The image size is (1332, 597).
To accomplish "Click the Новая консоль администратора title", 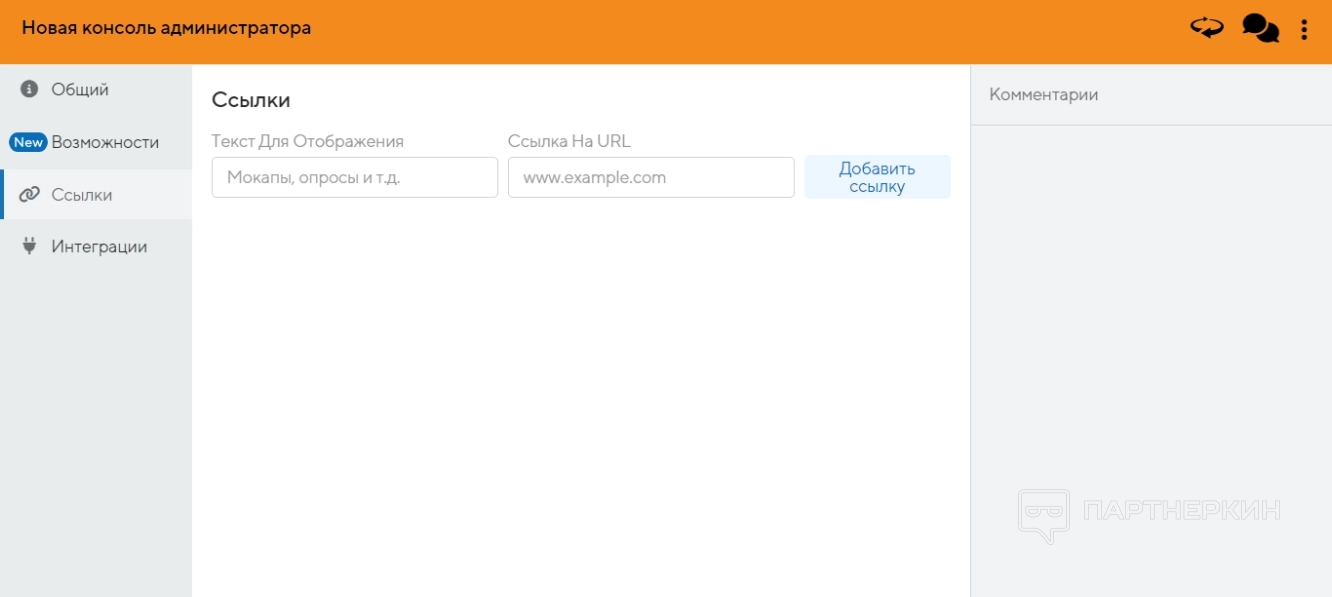I will coord(166,28).
